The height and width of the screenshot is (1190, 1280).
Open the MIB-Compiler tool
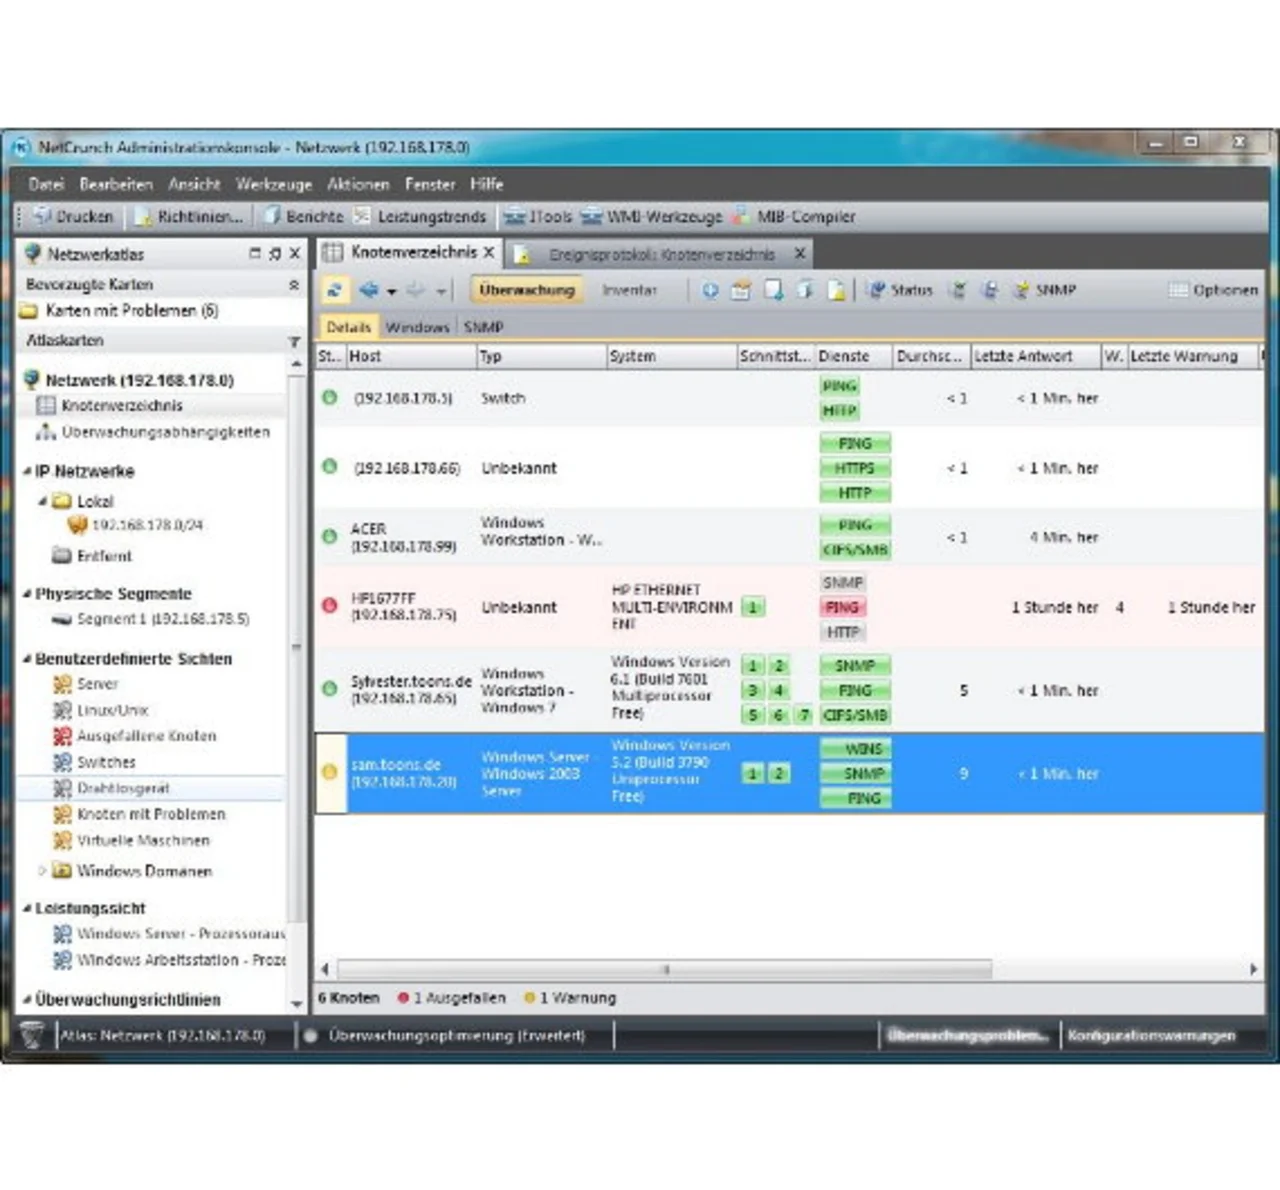(795, 216)
